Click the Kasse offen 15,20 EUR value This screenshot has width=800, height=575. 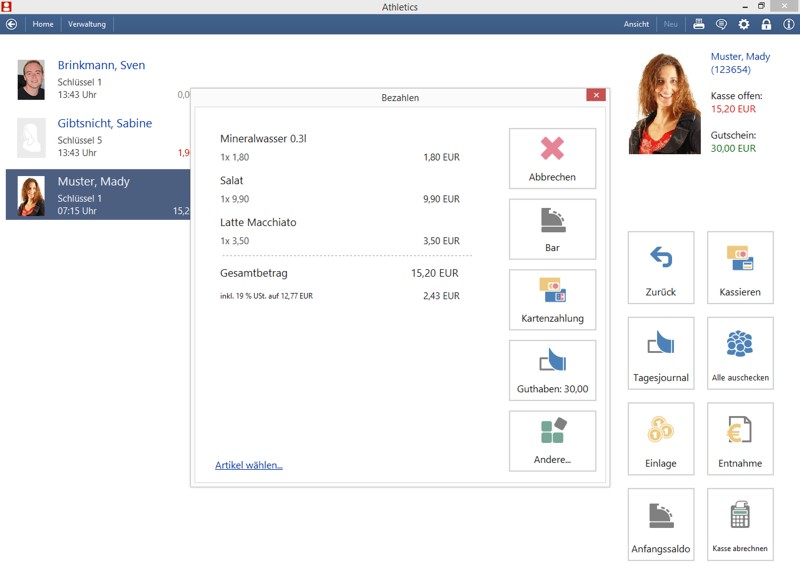click(733, 109)
